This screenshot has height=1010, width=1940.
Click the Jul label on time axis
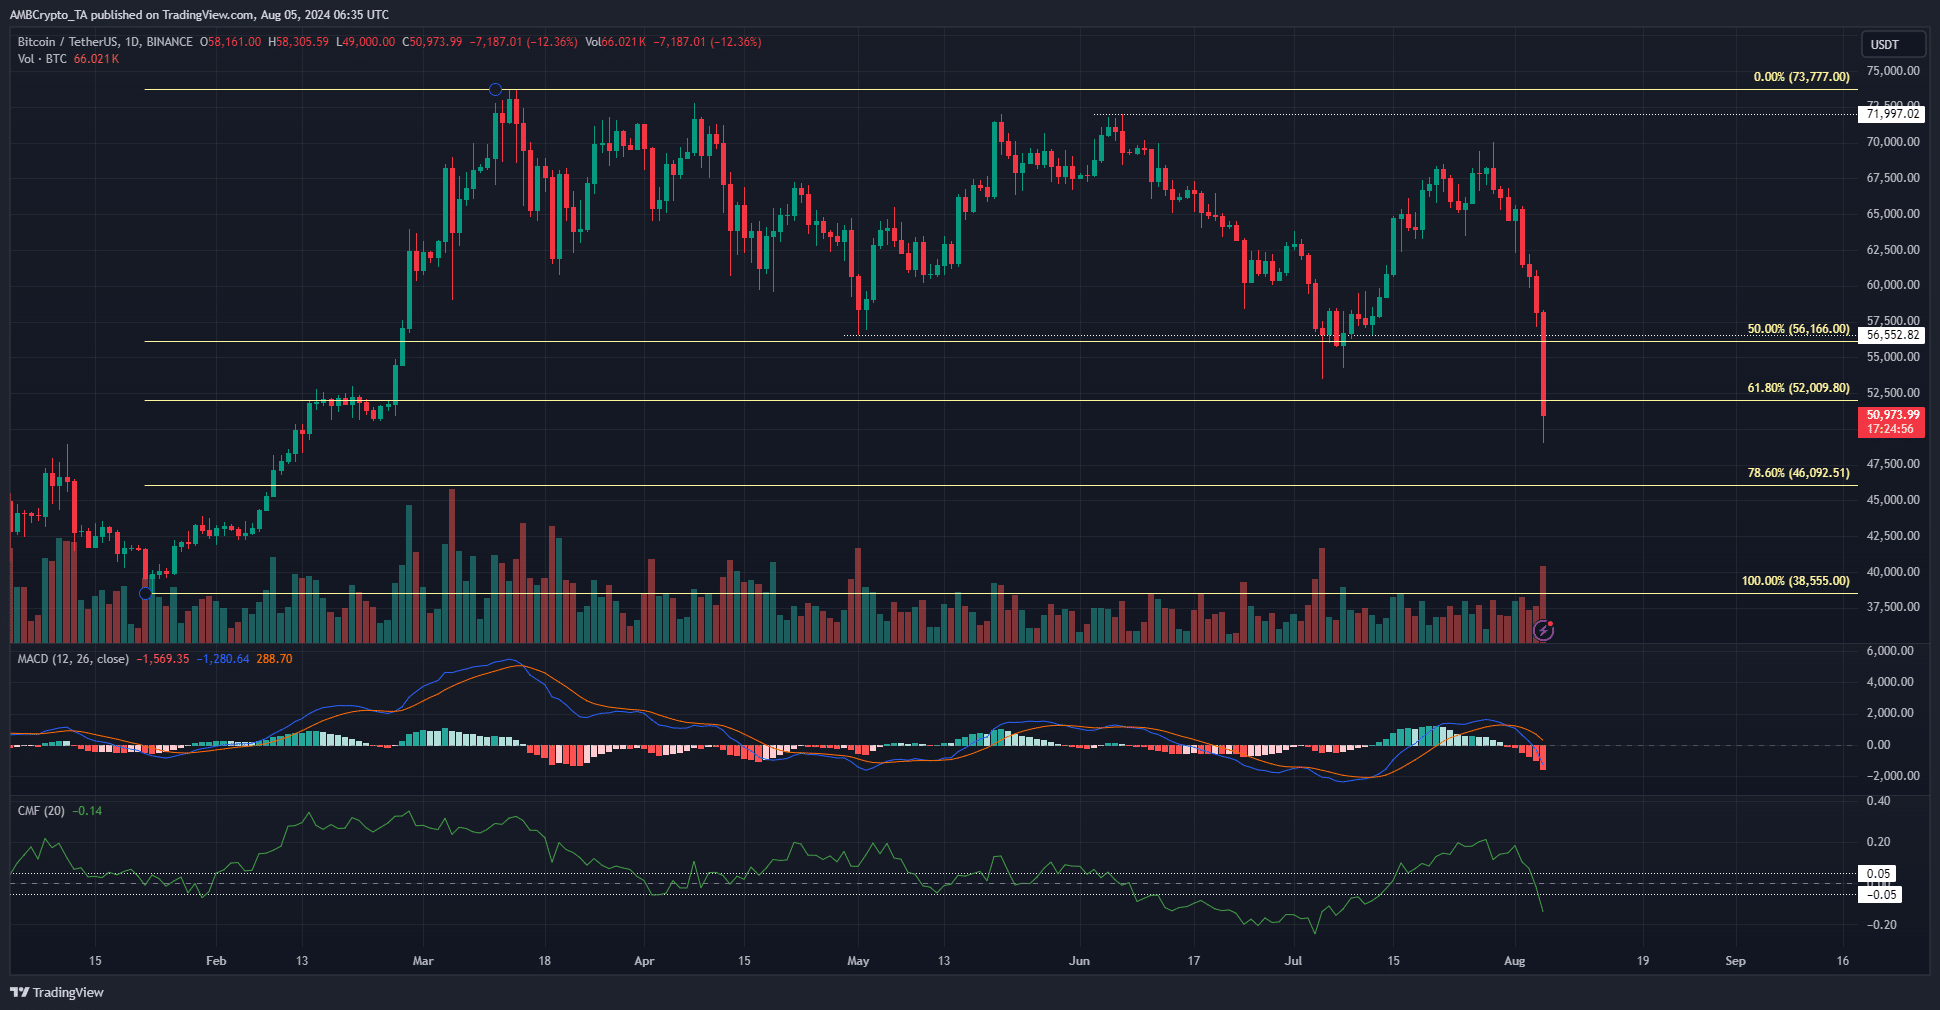[x=1294, y=961]
